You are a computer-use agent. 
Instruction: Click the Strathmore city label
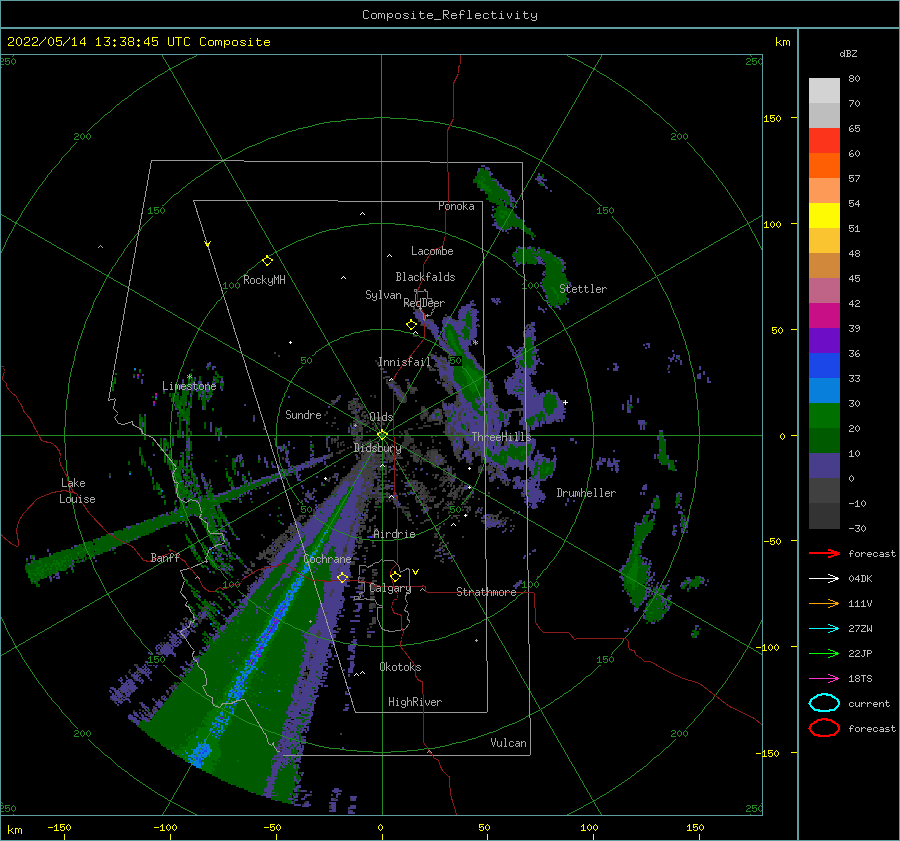486,592
